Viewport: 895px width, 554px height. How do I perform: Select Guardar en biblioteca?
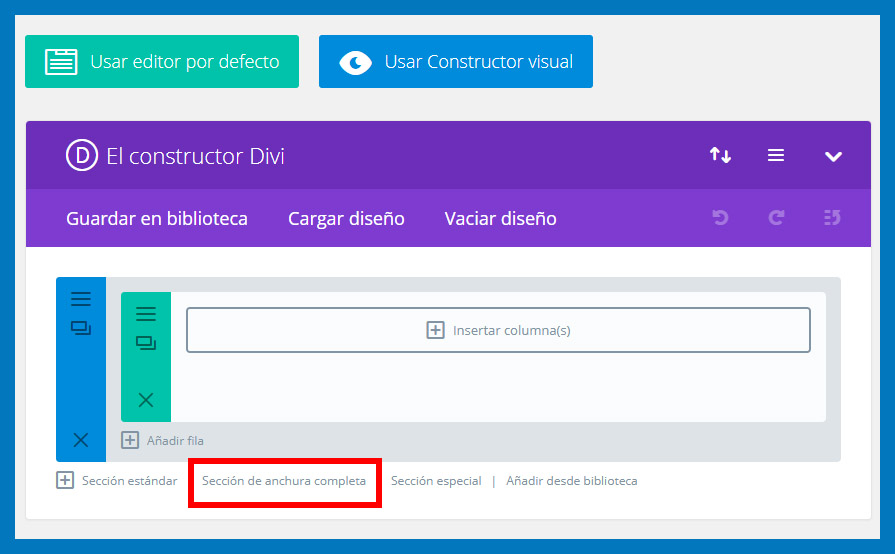[157, 219]
